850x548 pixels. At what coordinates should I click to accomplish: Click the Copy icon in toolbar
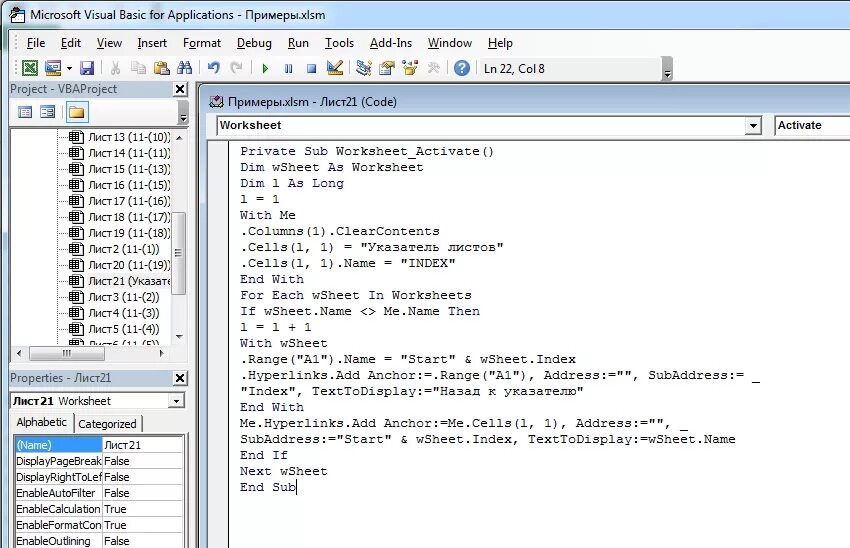[138, 68]
